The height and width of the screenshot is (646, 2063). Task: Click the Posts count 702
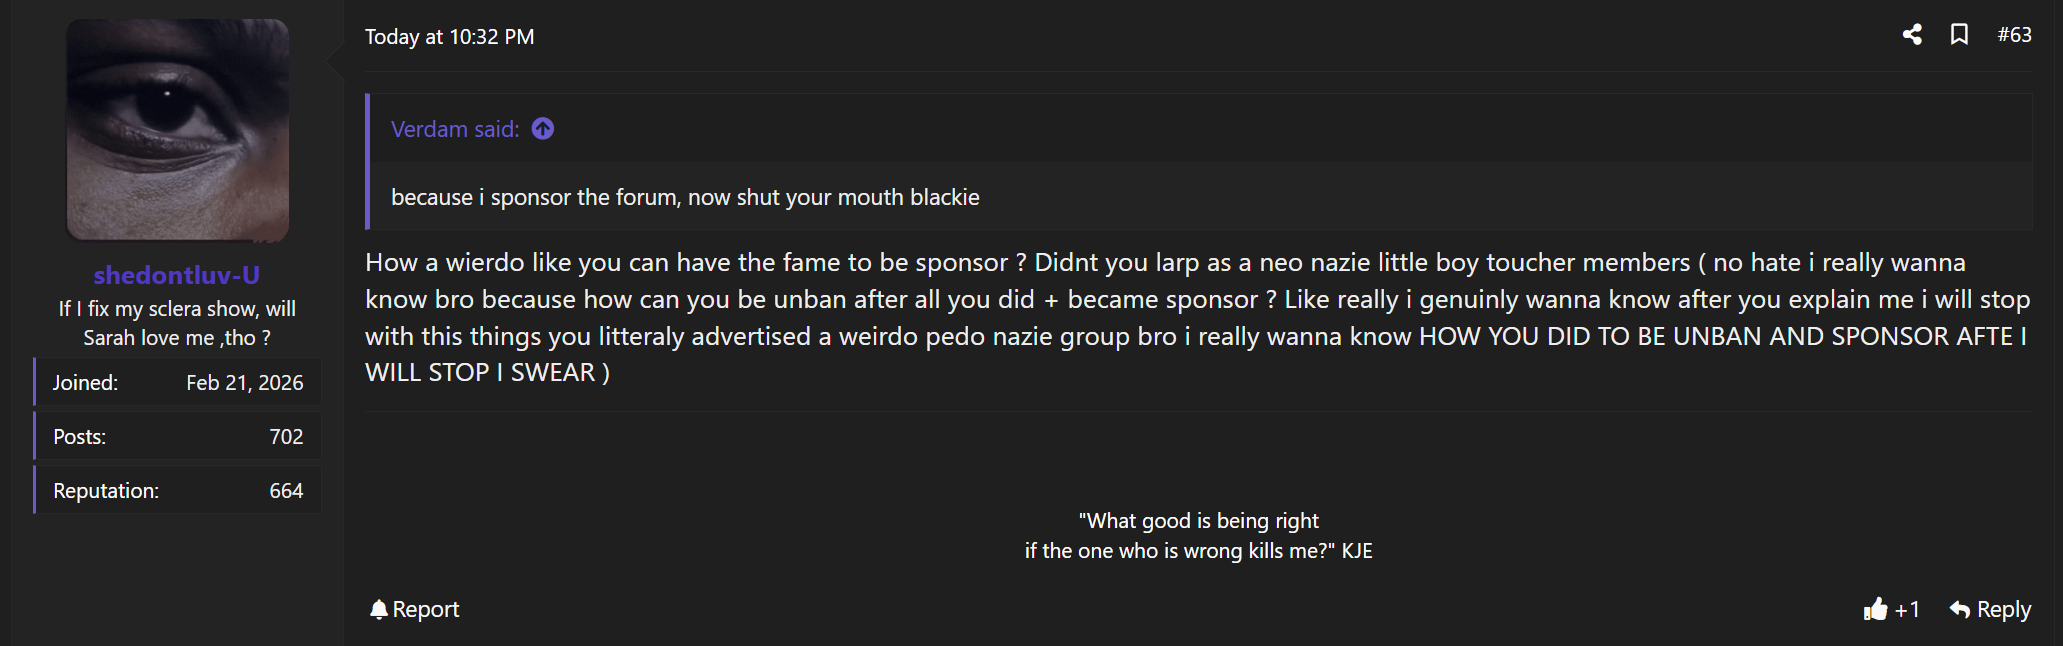click(x=286, y=437)
